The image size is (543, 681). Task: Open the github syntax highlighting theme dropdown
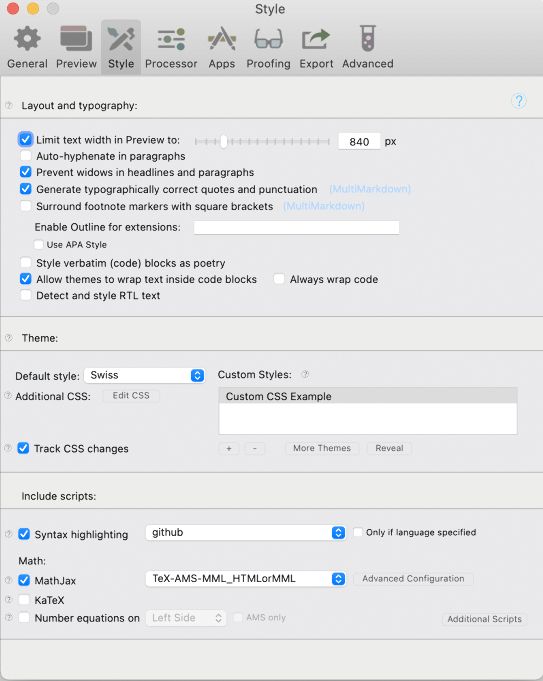pyautogui.click(x=245, y=532)
